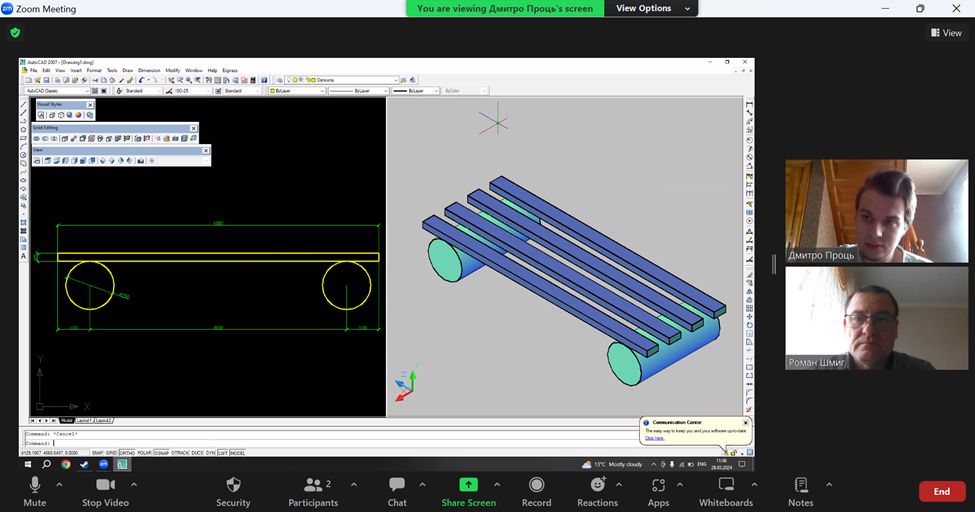
Task: Click the Stop Video camera icon
Action: (x=105, y=486)
